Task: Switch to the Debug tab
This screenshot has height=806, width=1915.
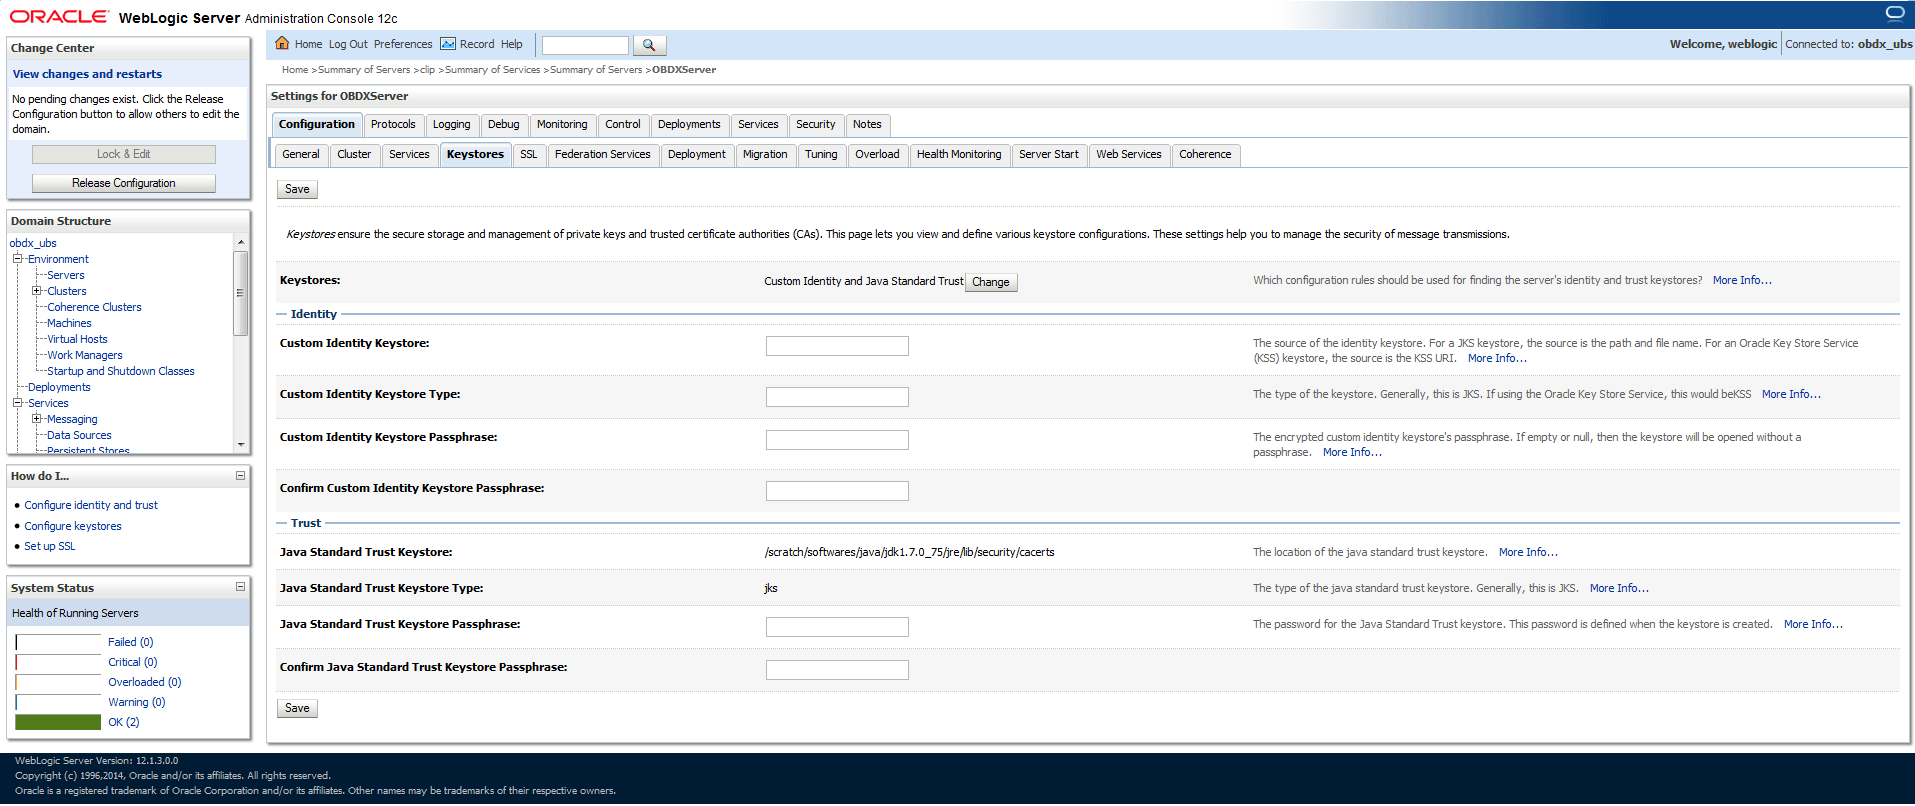Action: [x=504, y=125]
